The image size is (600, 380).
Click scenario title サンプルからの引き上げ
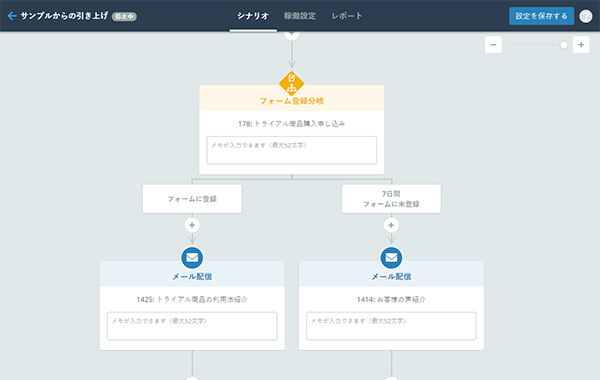tap(64, 16)
